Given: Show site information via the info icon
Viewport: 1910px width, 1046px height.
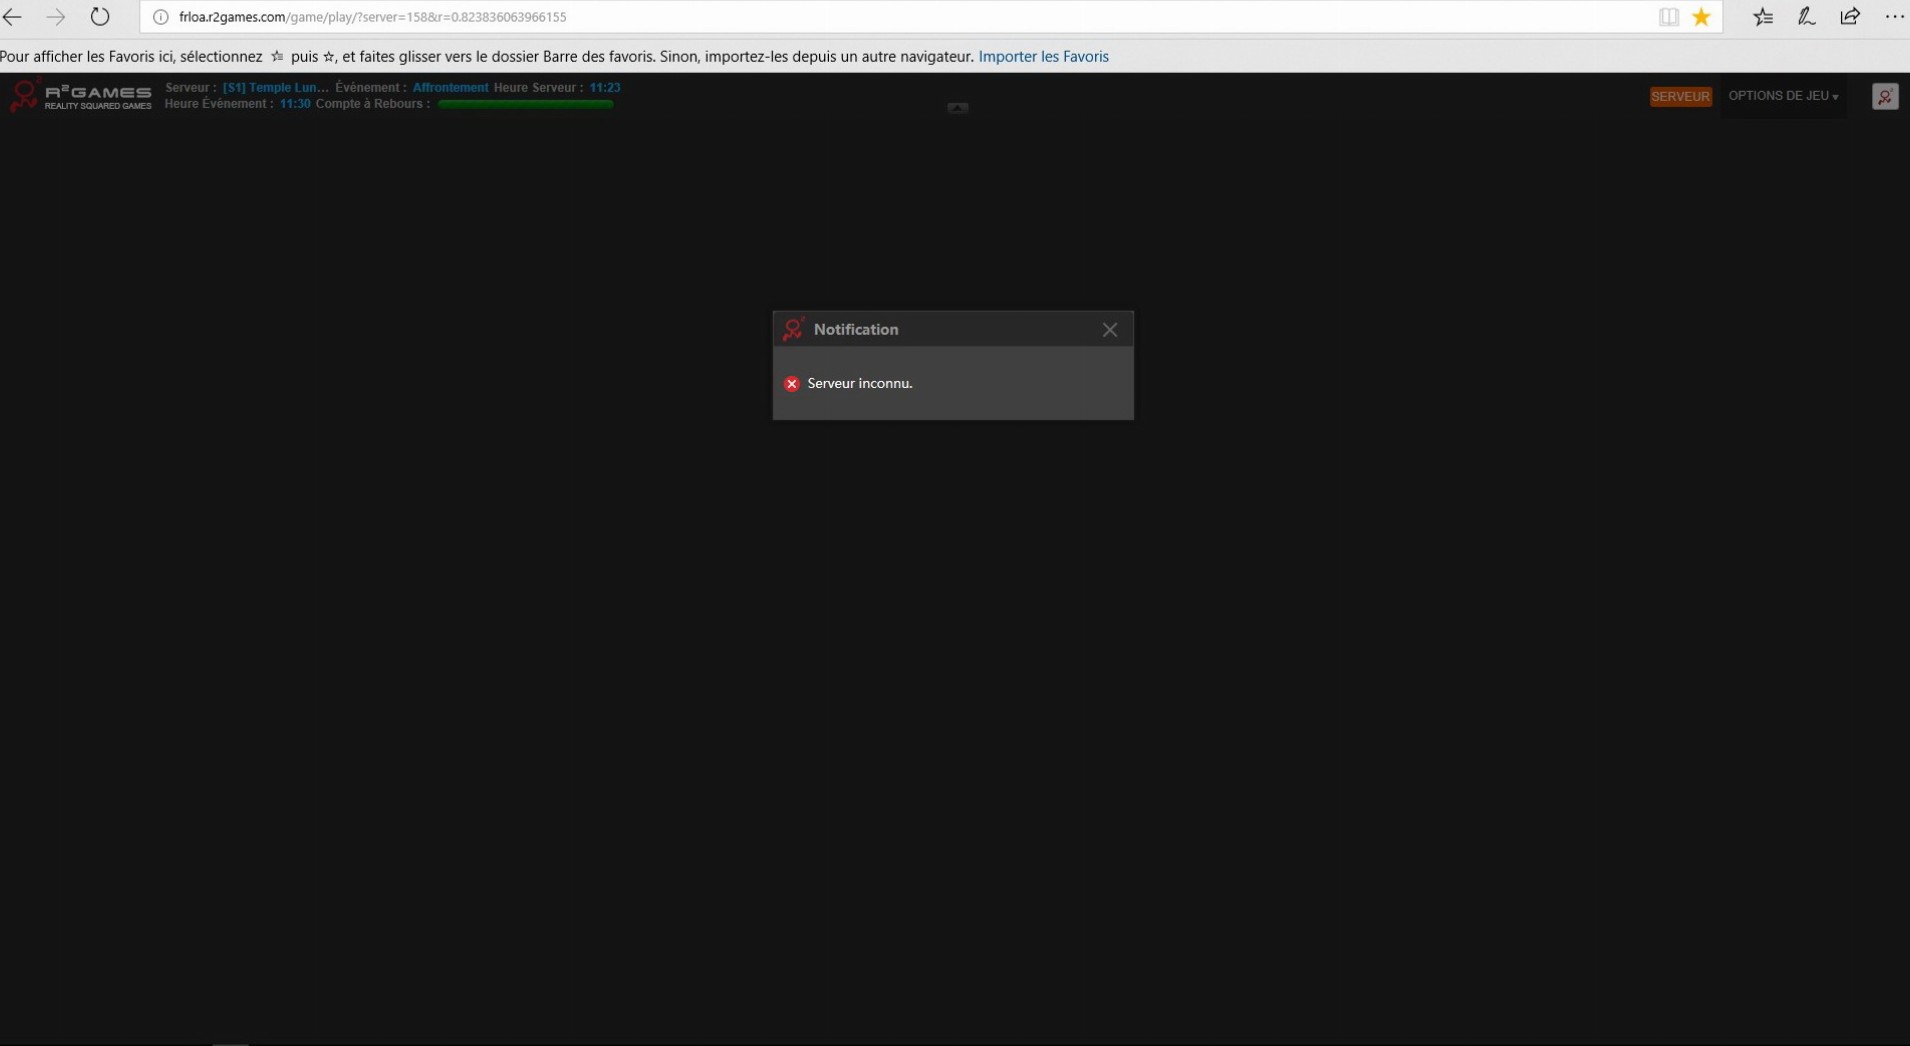Looking at the screenshot, I should coord(160,17).
